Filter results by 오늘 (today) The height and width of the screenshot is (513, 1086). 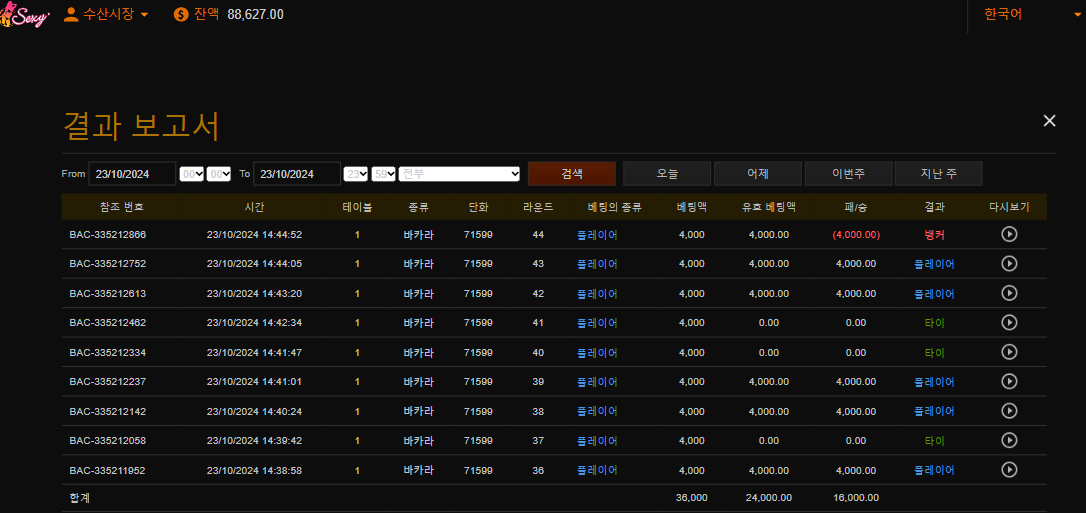click(666, 174)
